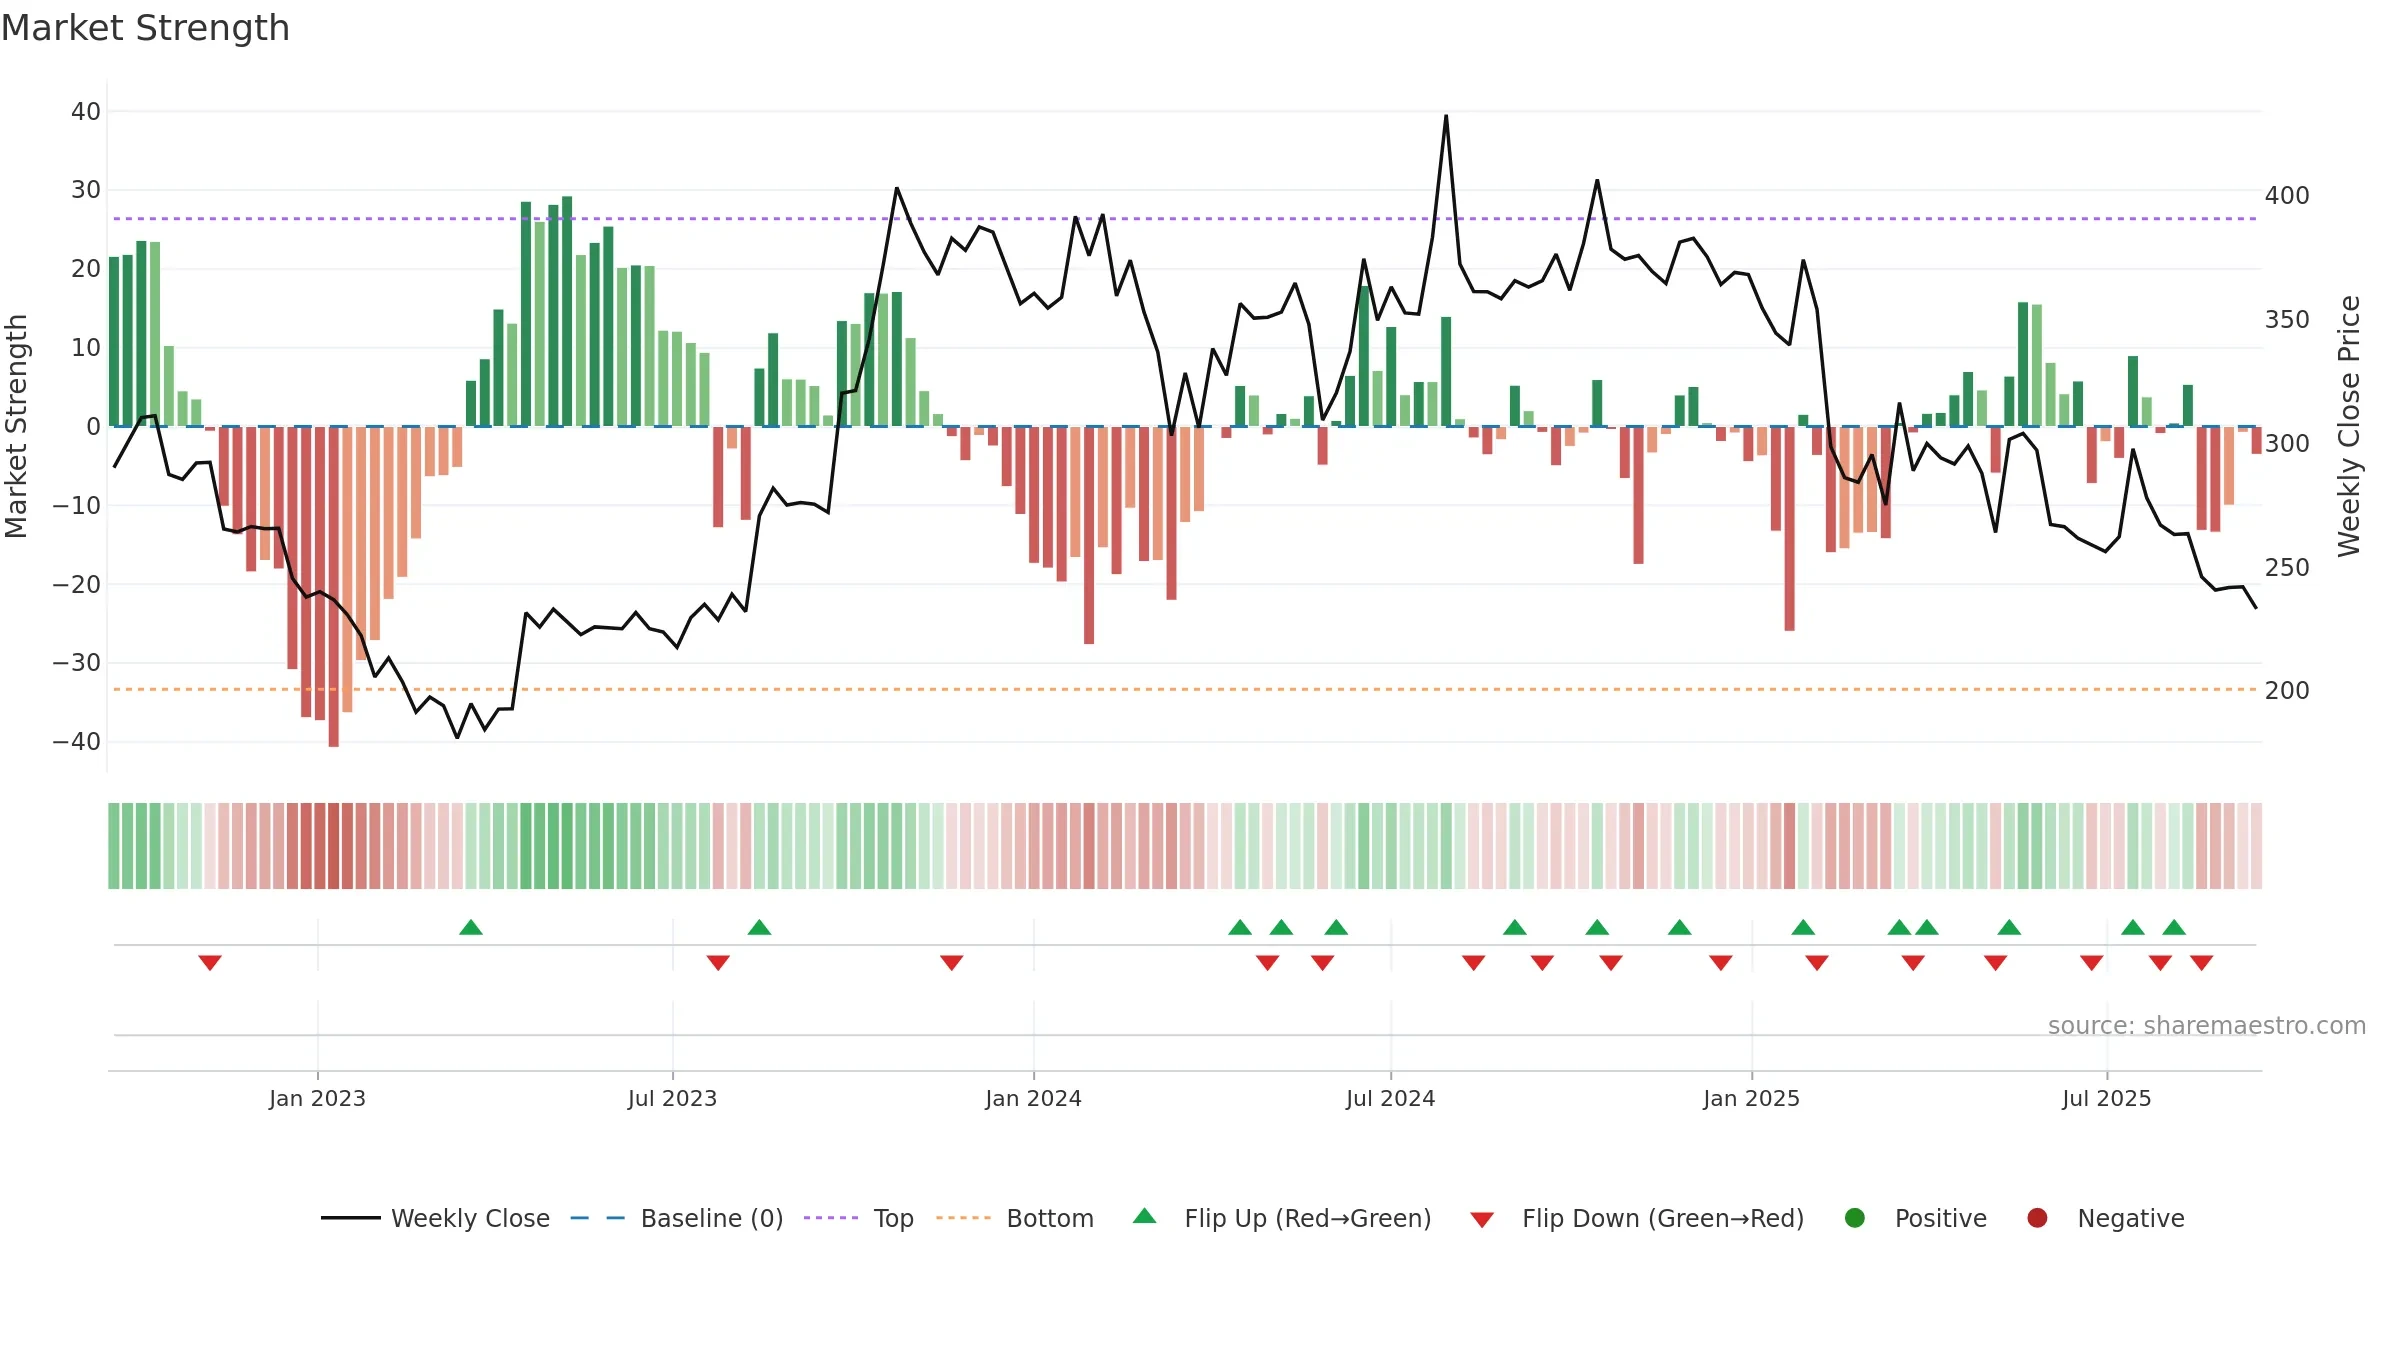
Task: Click the tallest green bar near 29
Action: point(567,311)
